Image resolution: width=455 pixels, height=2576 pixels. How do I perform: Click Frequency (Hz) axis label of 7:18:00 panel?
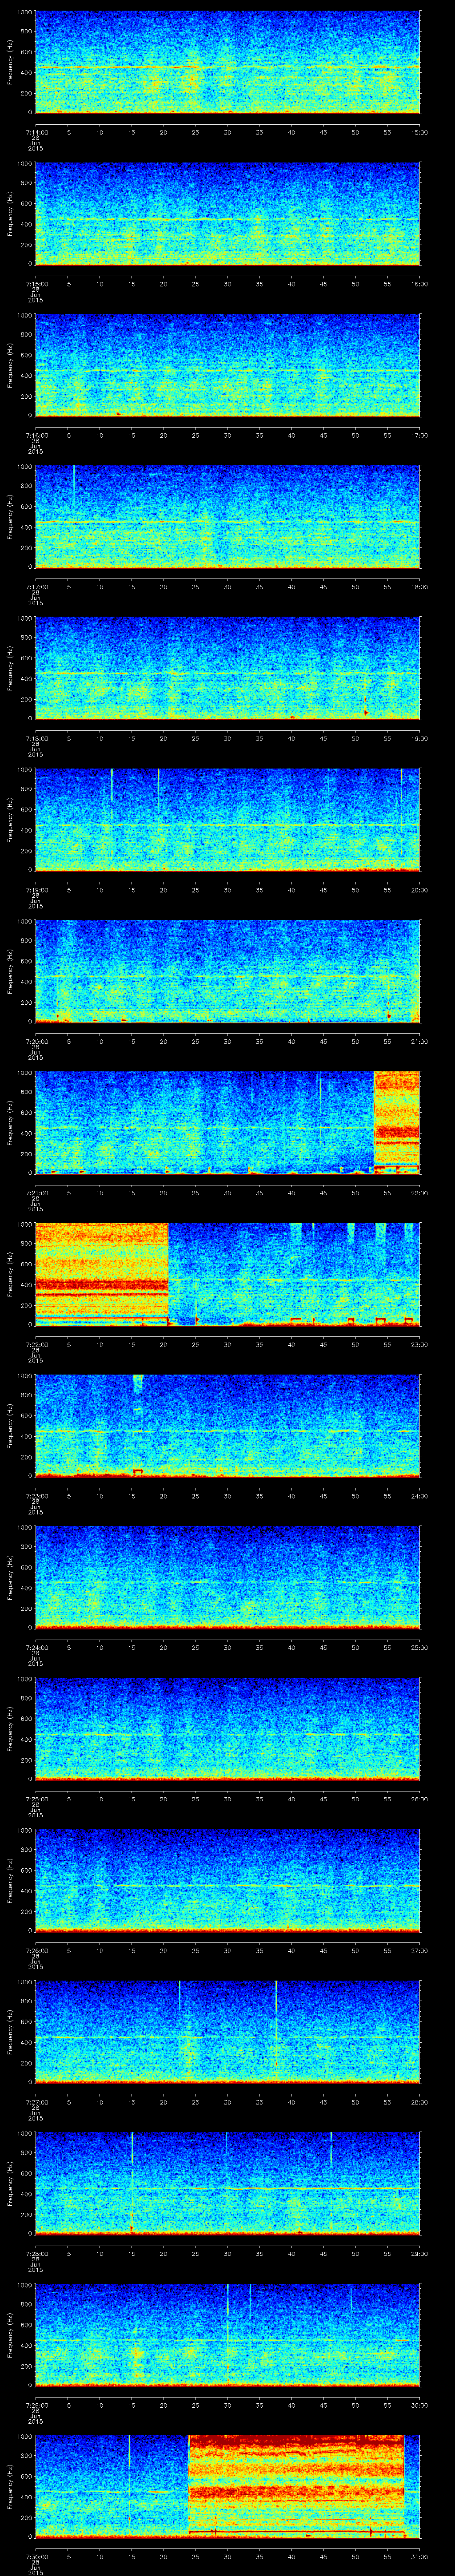click(10, 668)
